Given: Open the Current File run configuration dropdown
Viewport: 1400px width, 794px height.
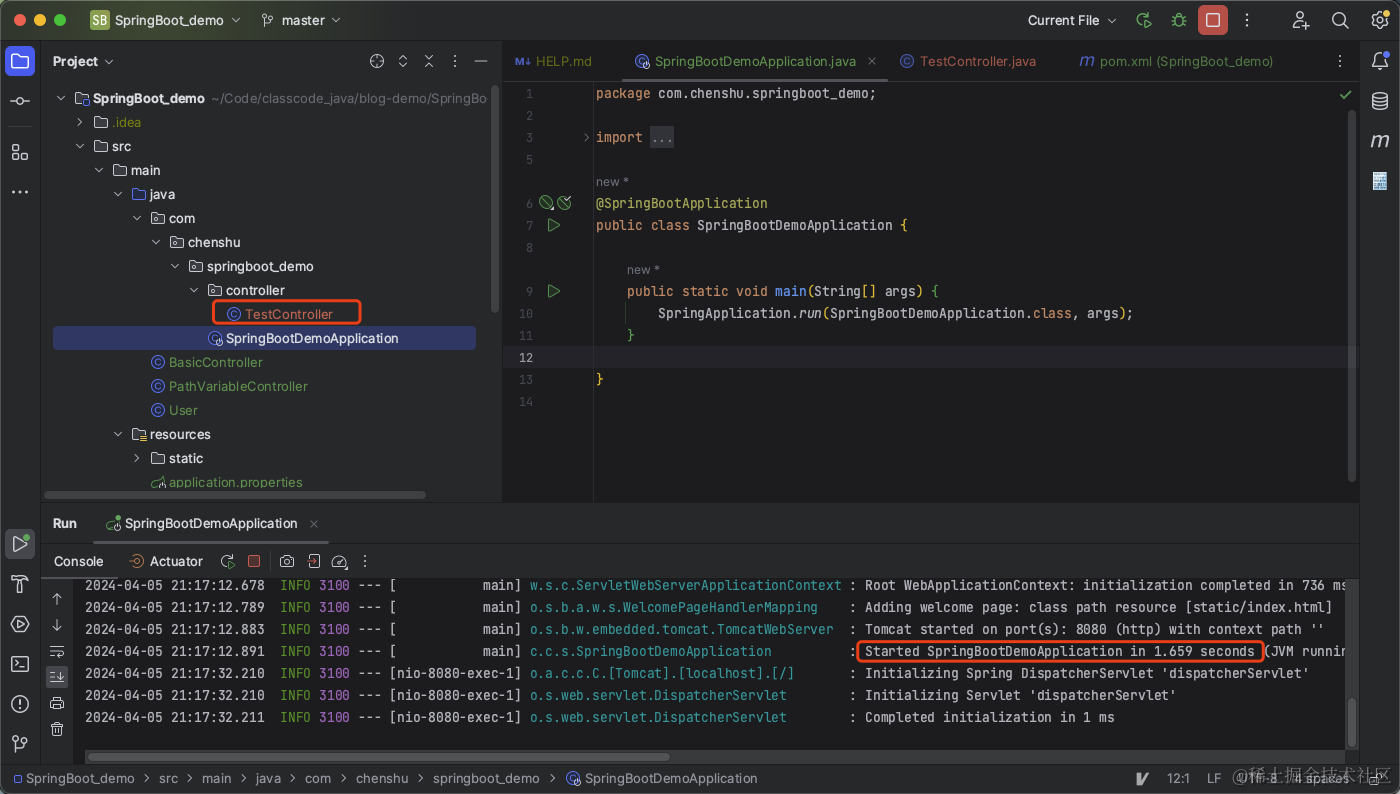Looking at the screenshot, I should click(x=1072, y=20).
